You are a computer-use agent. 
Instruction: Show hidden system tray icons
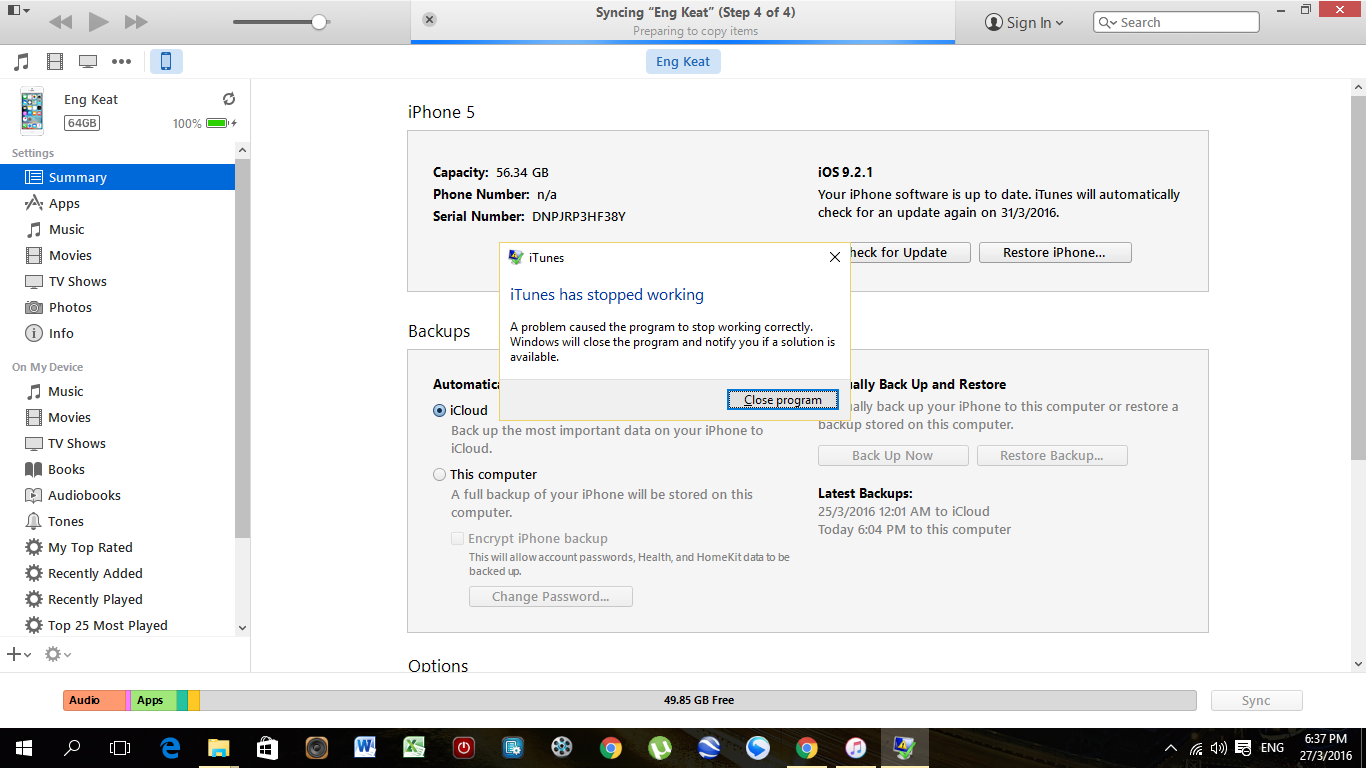click(1171, 748)
